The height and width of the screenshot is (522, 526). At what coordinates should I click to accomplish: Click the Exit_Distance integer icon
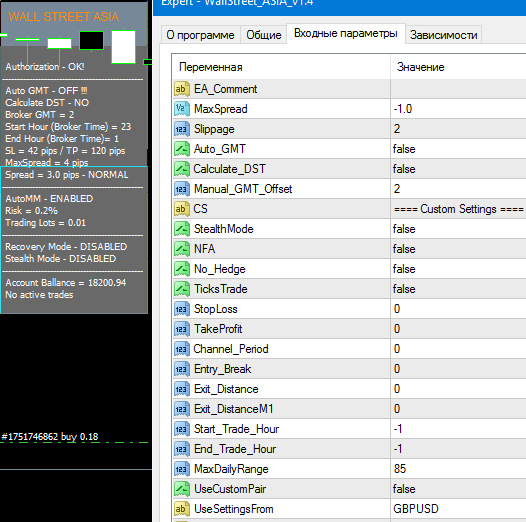tap(182, 389)
